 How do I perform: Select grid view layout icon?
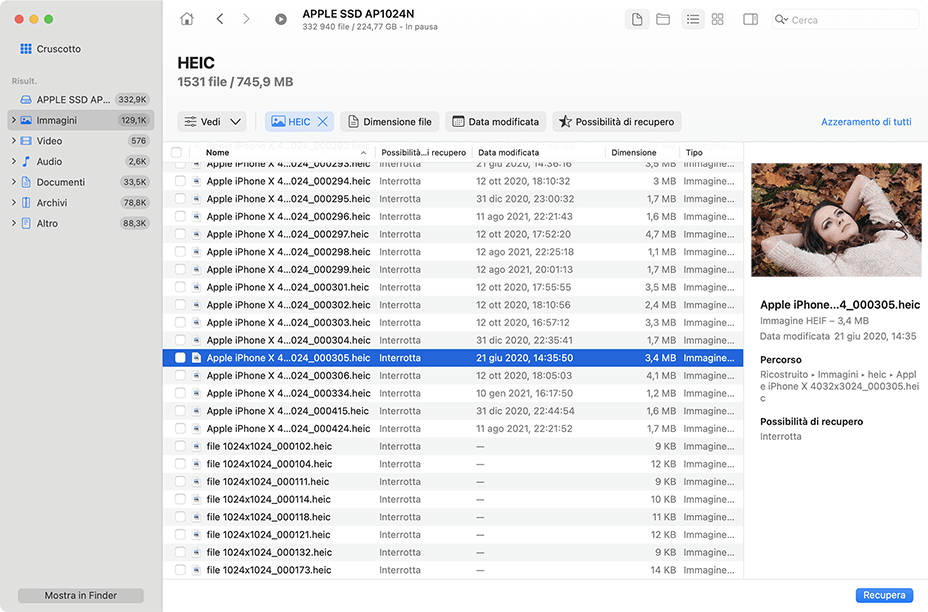(717, 20)
